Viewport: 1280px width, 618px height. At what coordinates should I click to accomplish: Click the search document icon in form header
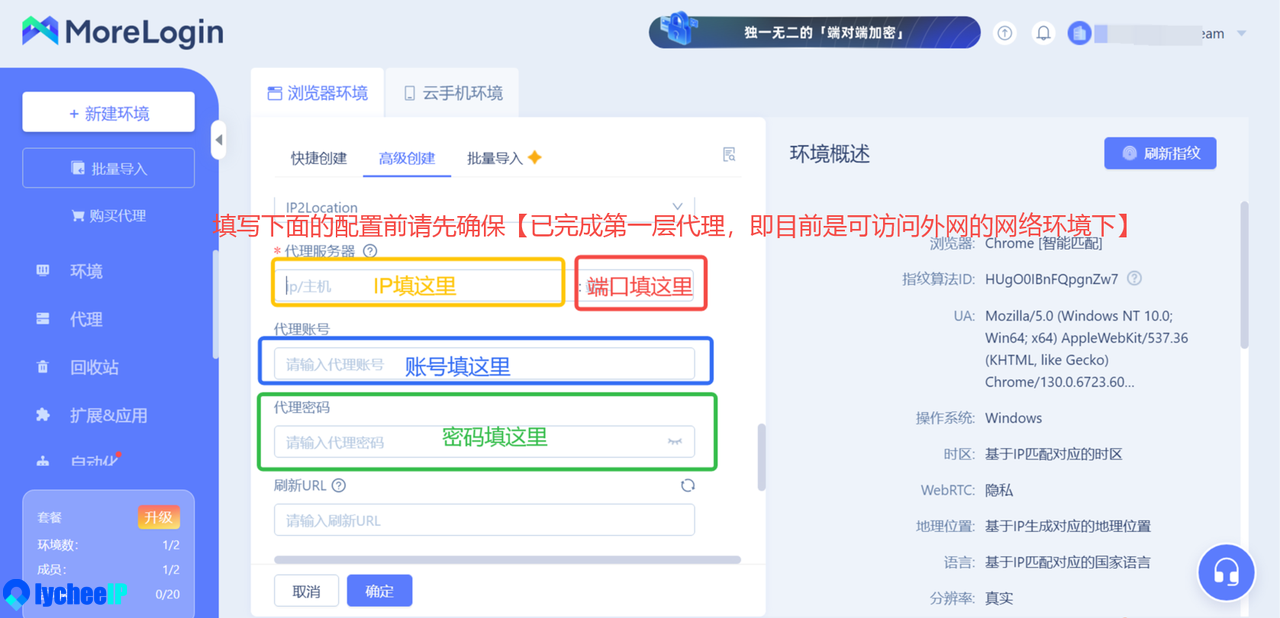click(x=729, y=154)
